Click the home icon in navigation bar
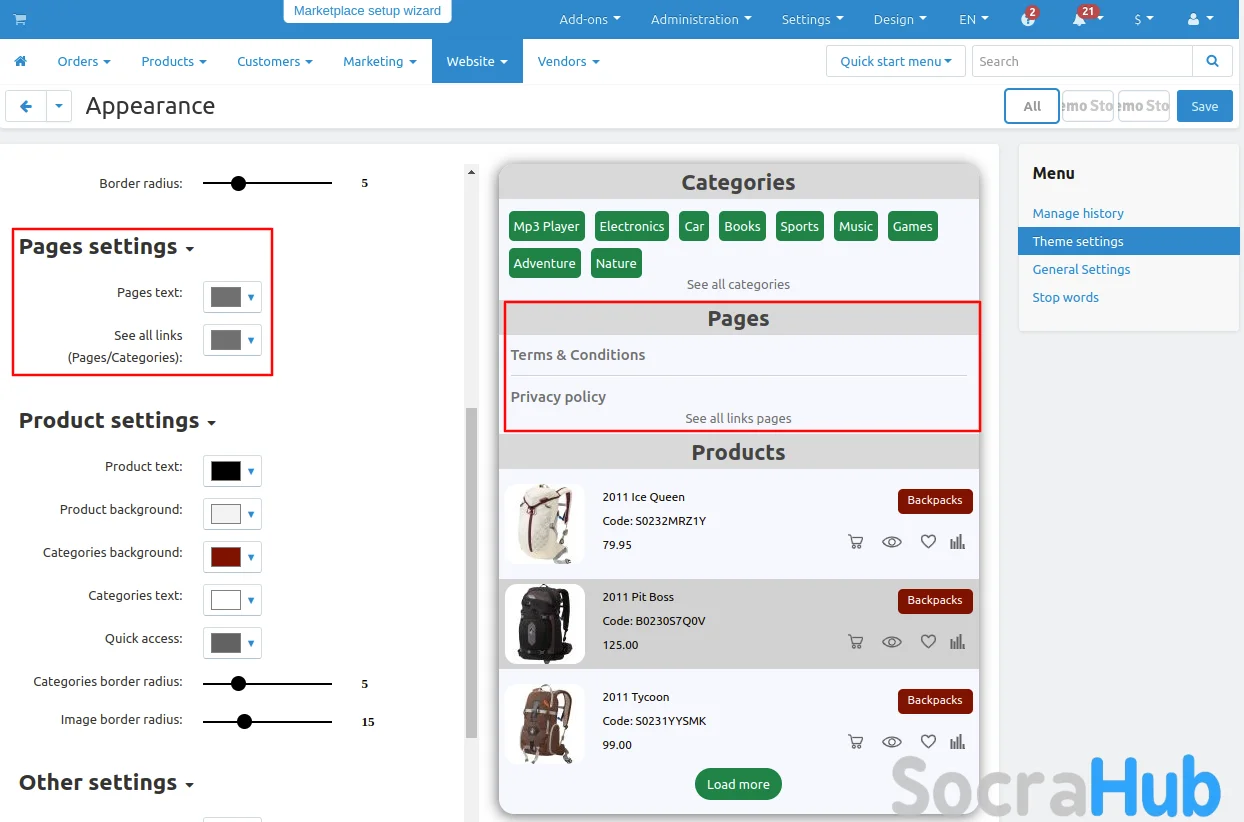This screenshot has width=1244, height=822. [x=20, y=62]
